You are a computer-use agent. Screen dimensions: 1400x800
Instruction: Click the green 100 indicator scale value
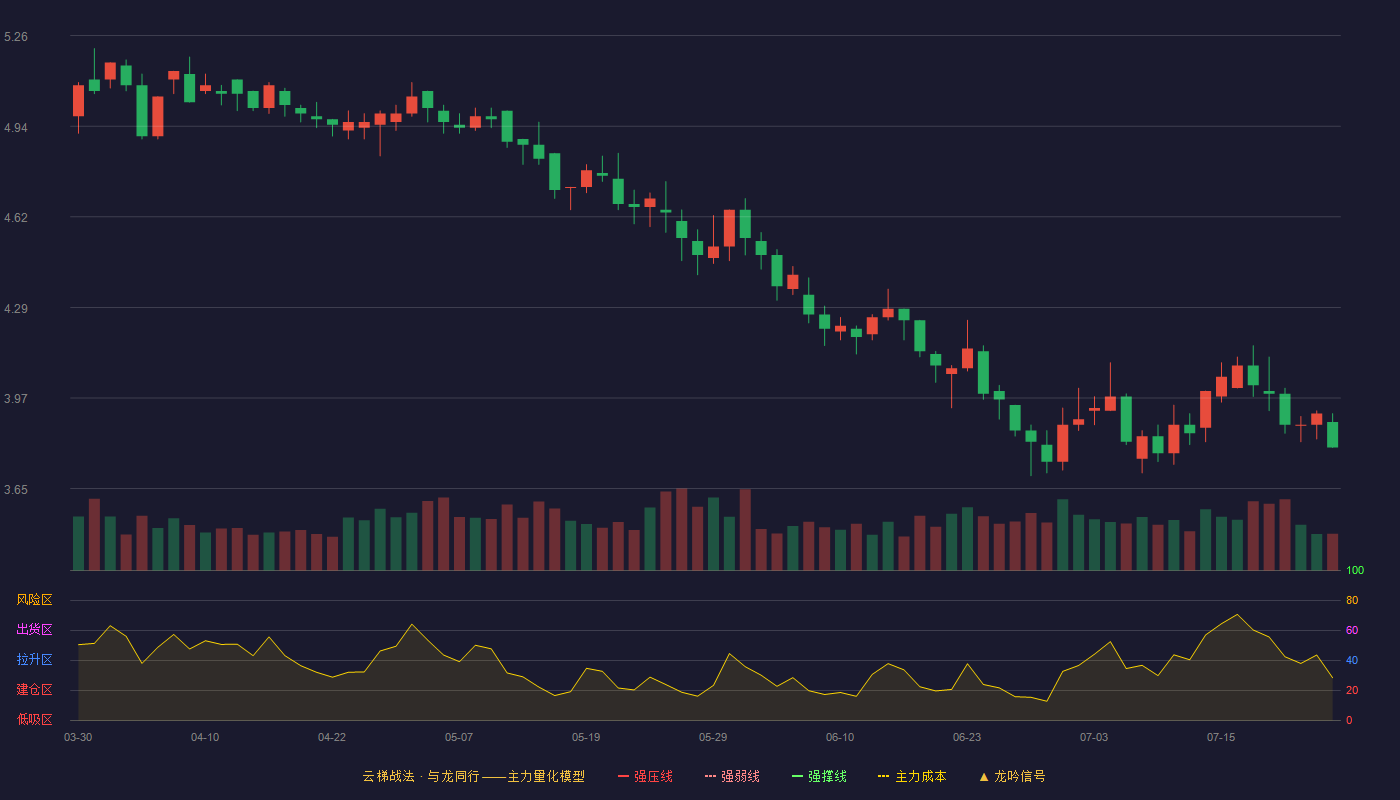click(x=1355, y=571)
